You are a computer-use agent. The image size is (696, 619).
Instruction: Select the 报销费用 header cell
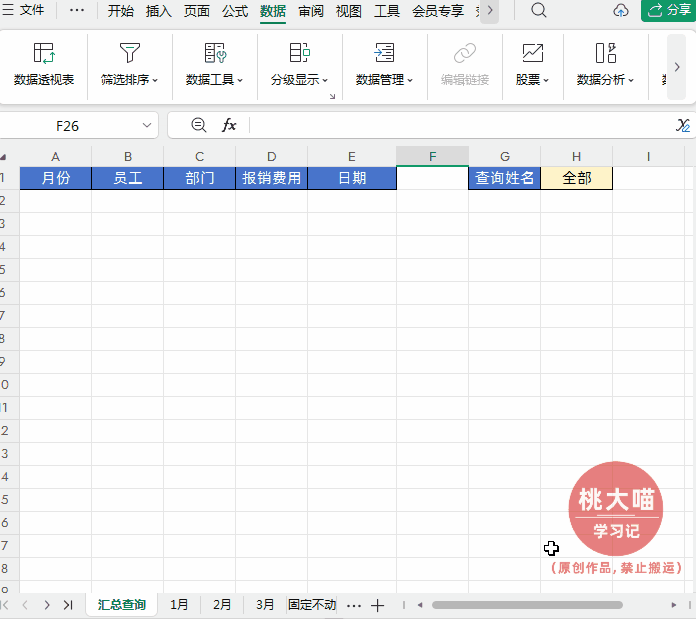pos(272,178)
